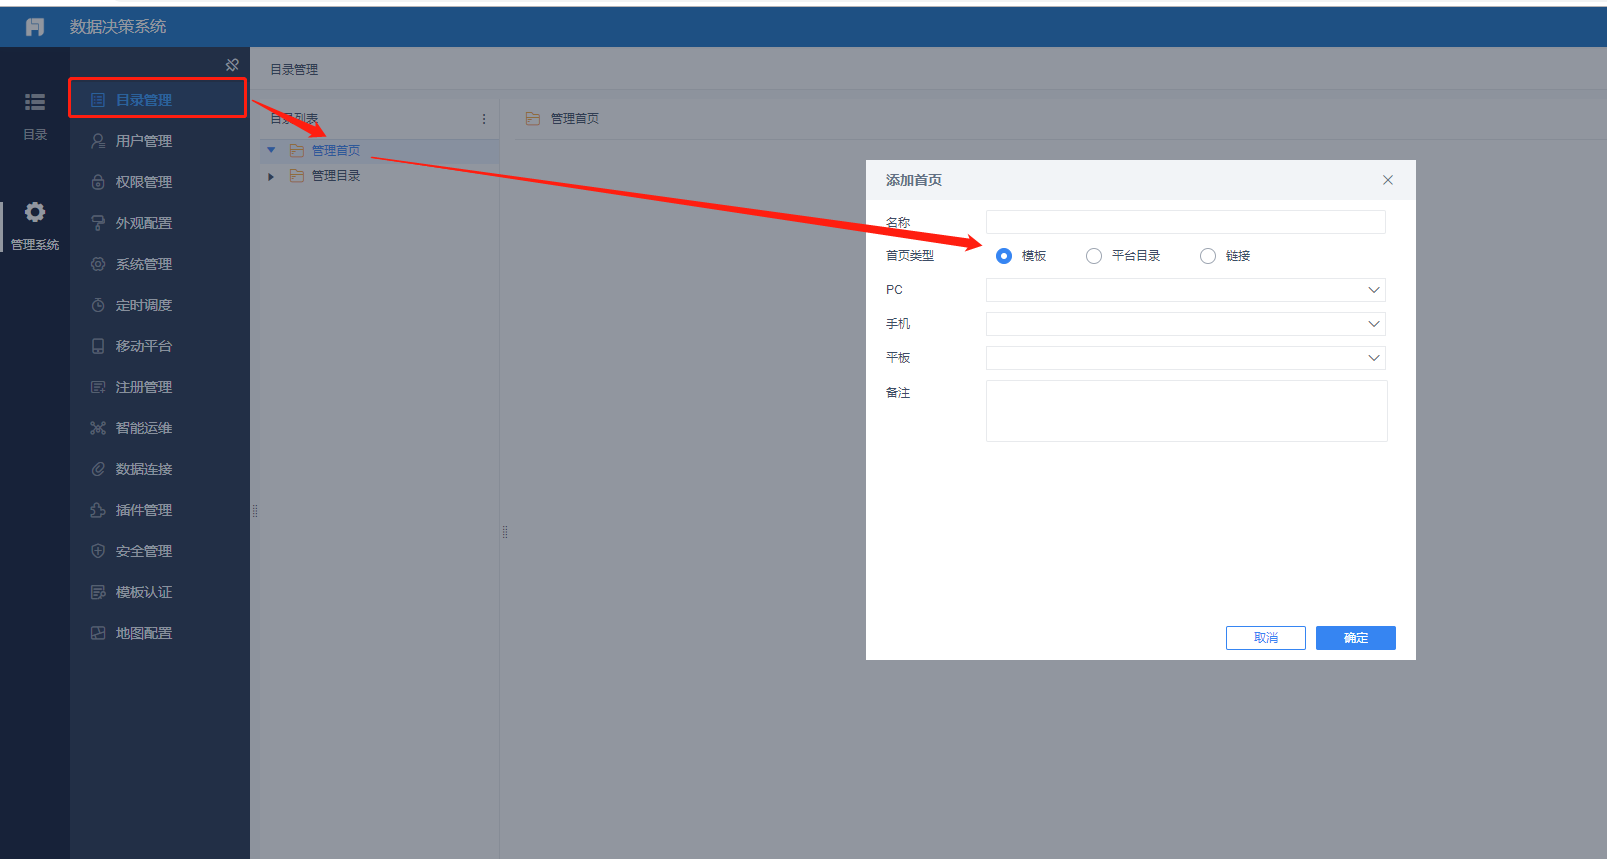1607x859 pixels.
Task: Expand the 管理目录 tree node
Action: 271,176
